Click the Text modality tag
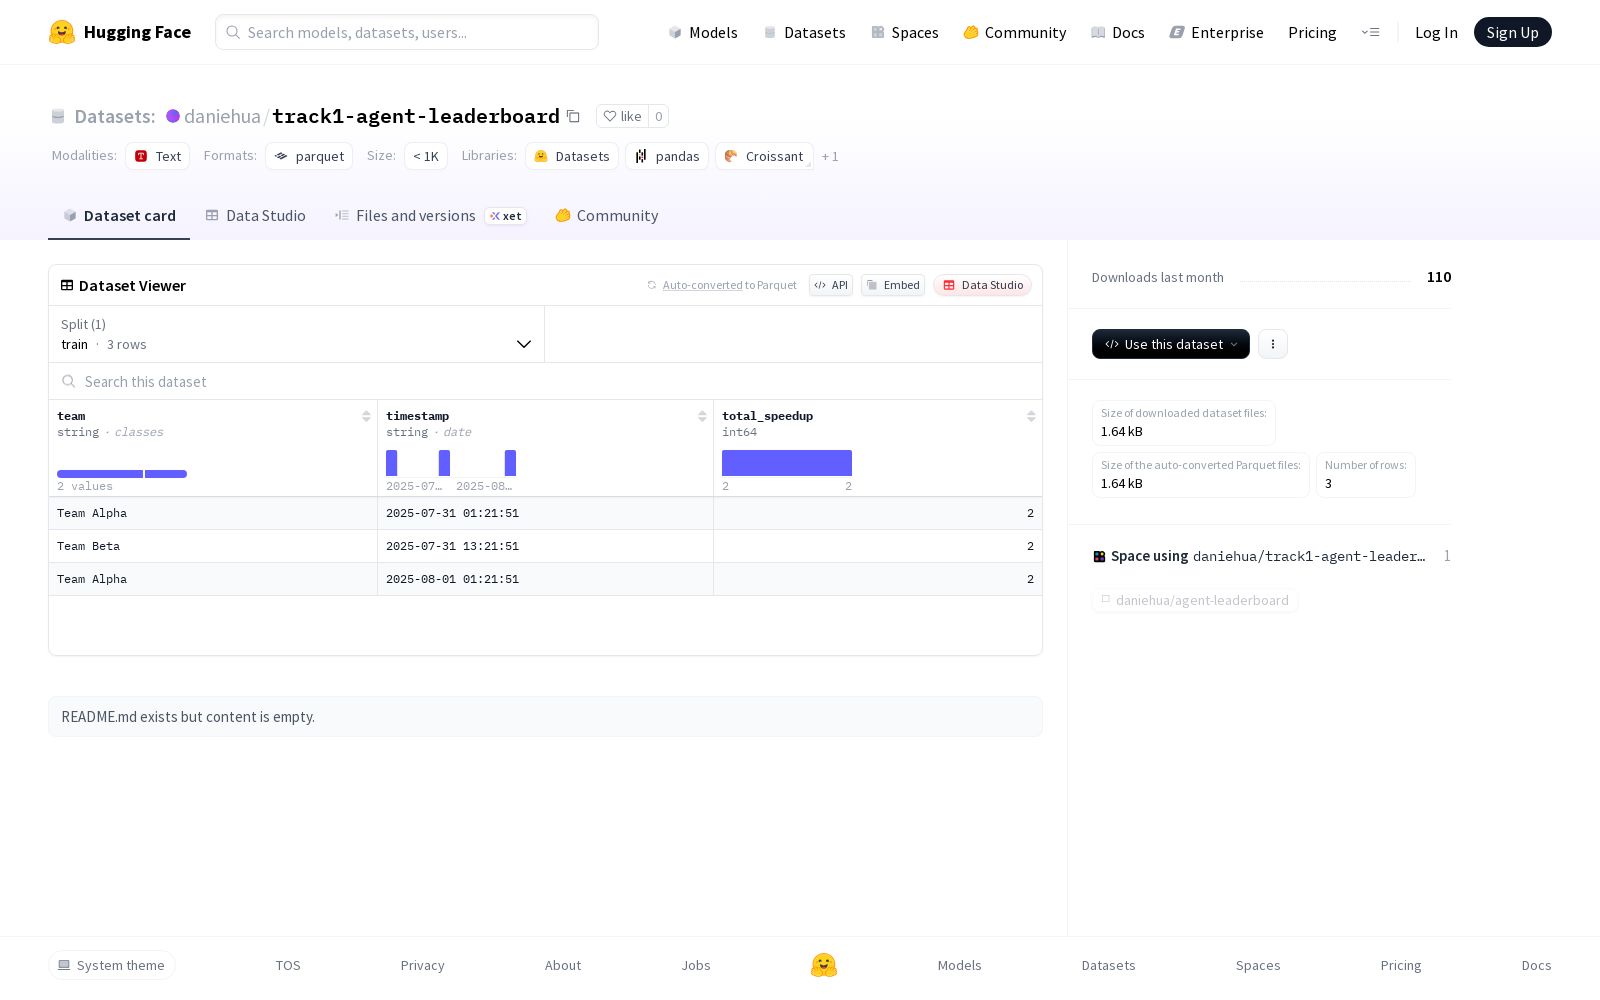The width and height of the screenshot is (1600, 1000). pyautogui.click(x=158, y=156)
